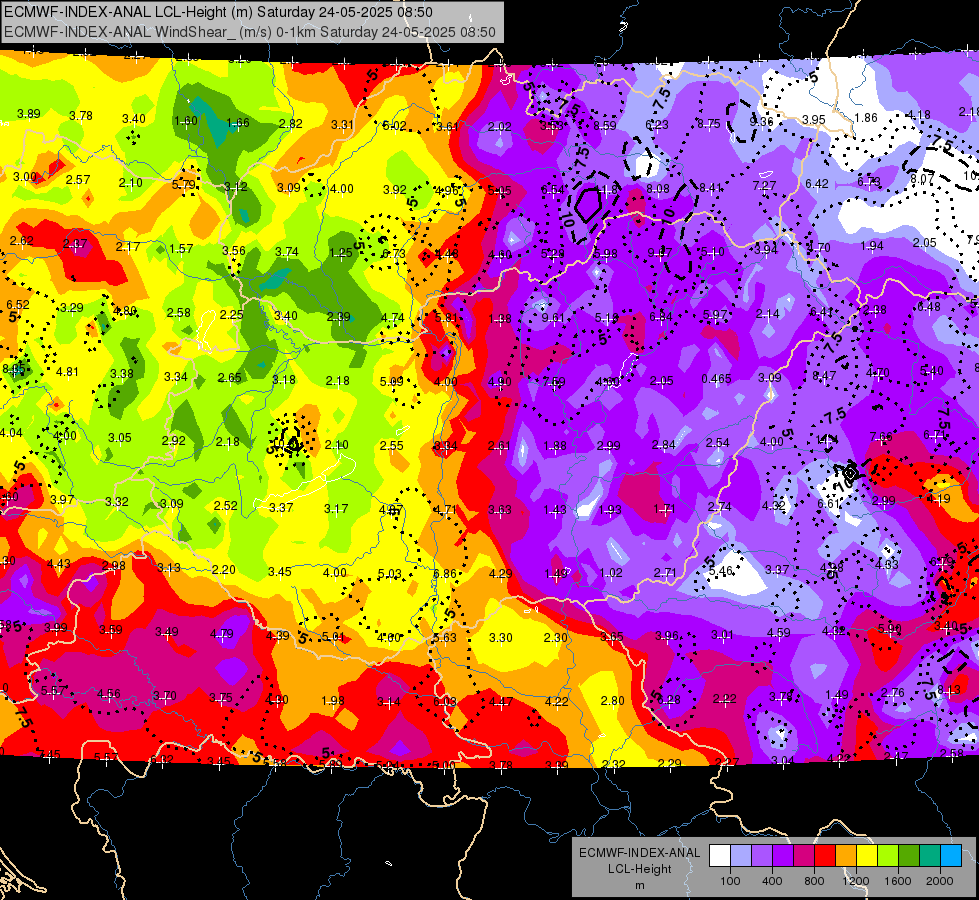Click the map value 8.41

point(711,187)
